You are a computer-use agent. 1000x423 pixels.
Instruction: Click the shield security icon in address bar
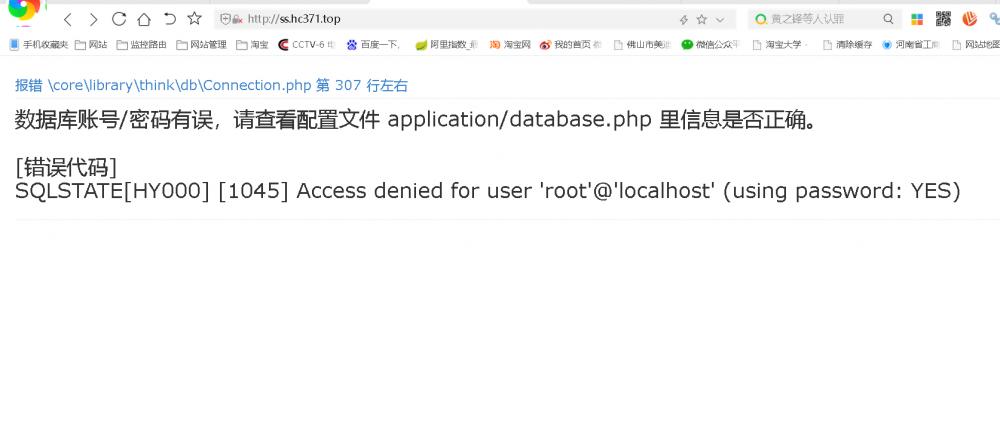click(x=225, y=19)
